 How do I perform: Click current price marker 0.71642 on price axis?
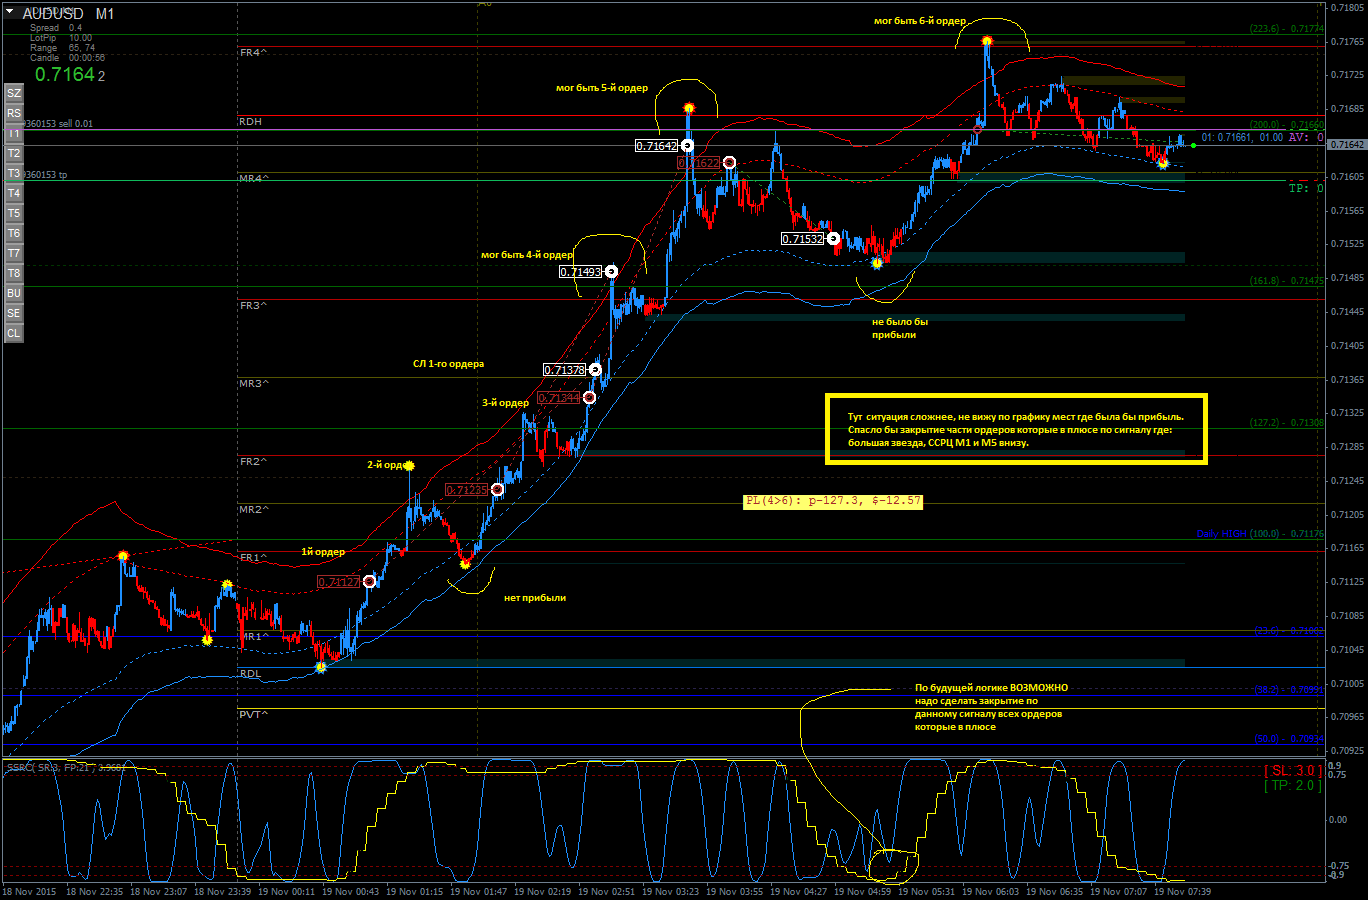click(1346, 145)
